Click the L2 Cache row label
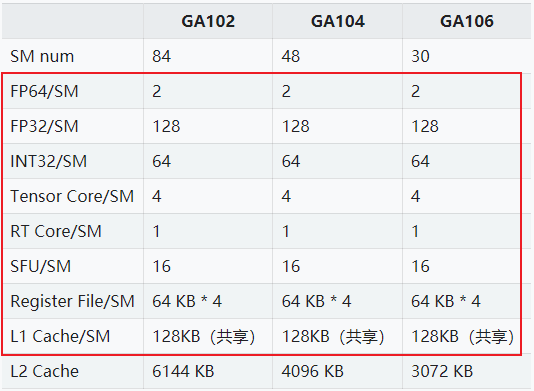This screenshot has height=391, width=534. click(x=45, y=371)
